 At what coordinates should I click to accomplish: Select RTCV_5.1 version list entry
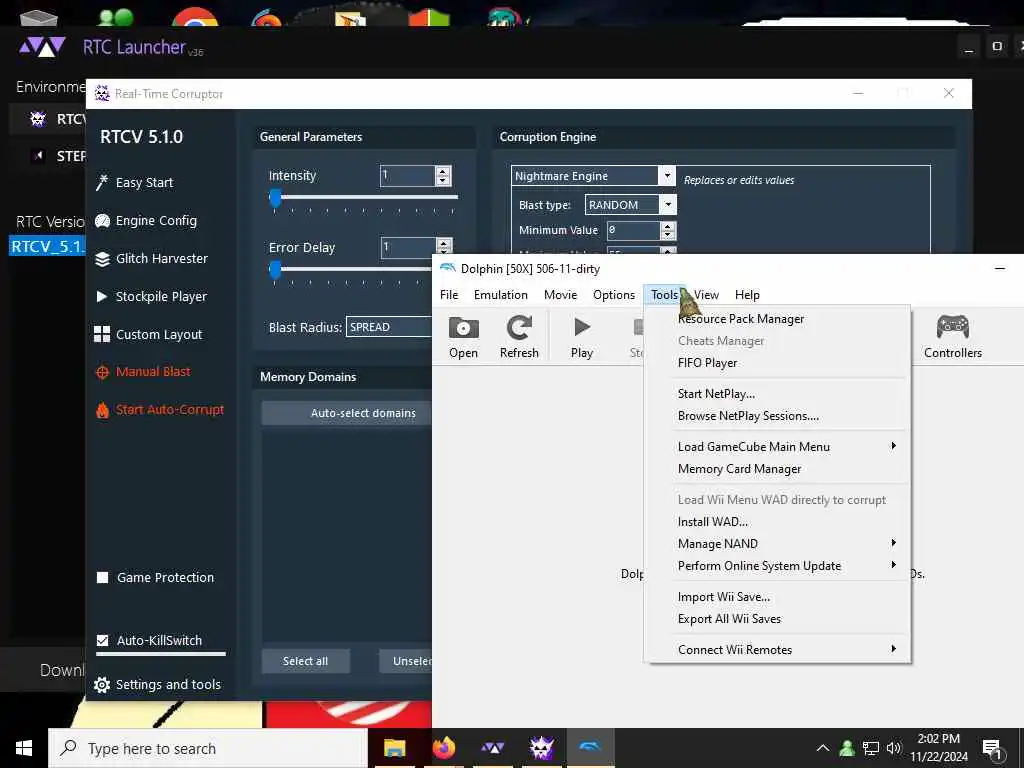[x=47, y=247]
